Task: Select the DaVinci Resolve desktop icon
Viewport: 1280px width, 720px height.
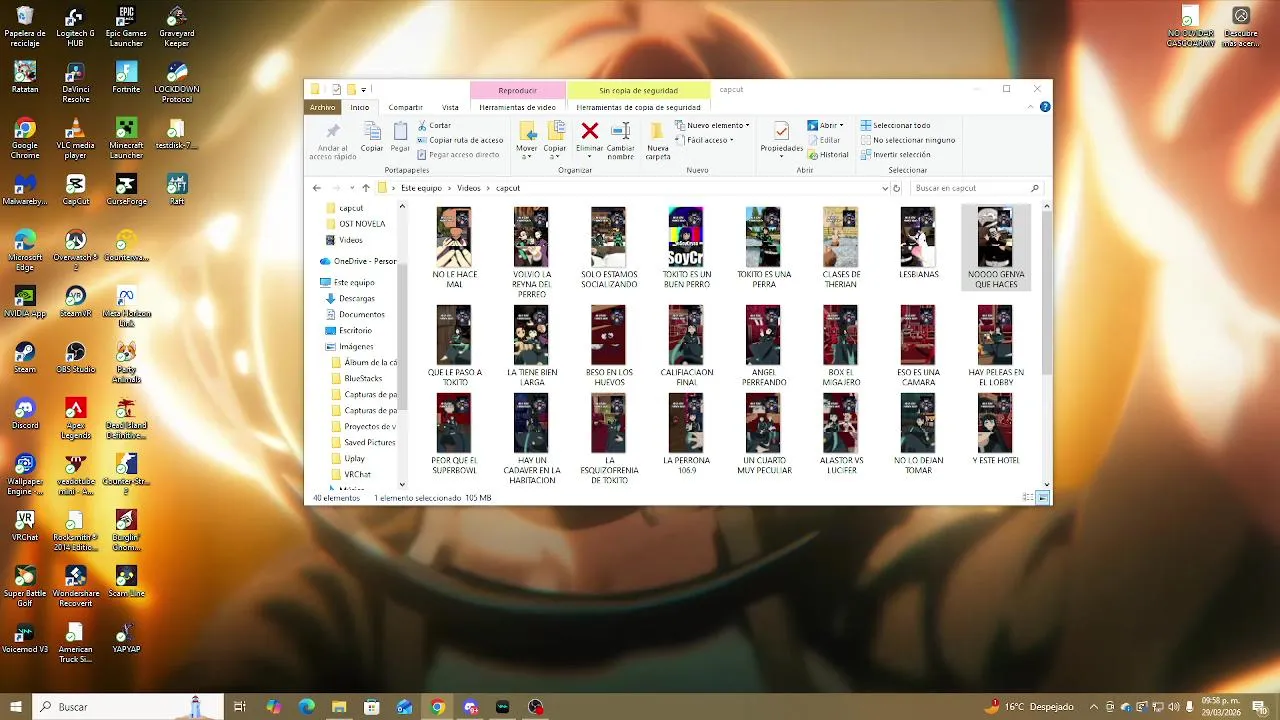Action: coord(76,83)
